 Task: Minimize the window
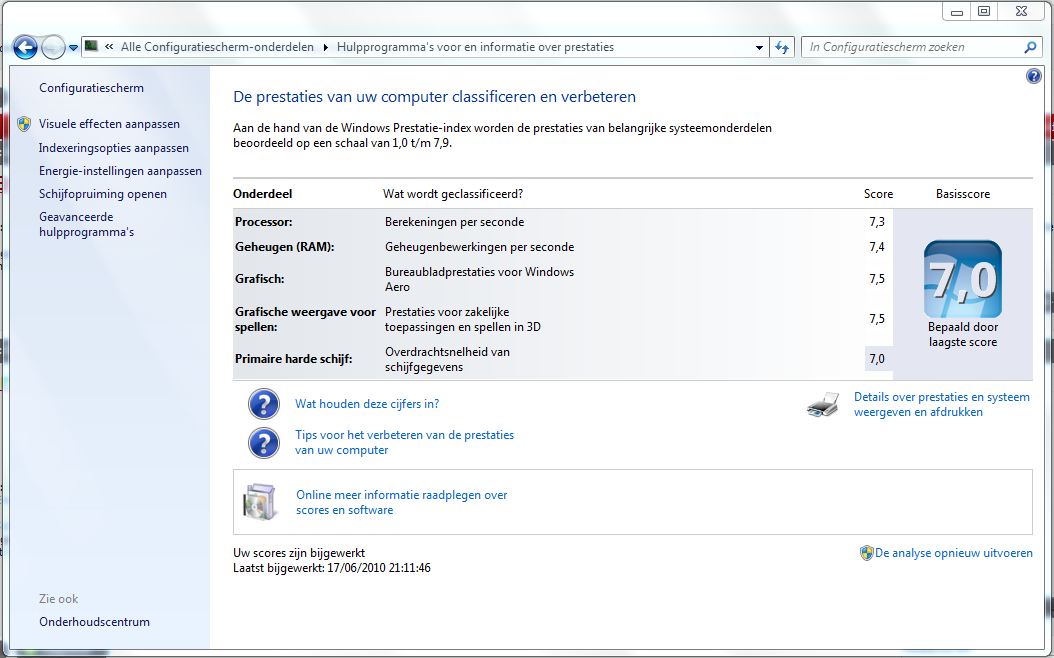click(x=957, y=11)
